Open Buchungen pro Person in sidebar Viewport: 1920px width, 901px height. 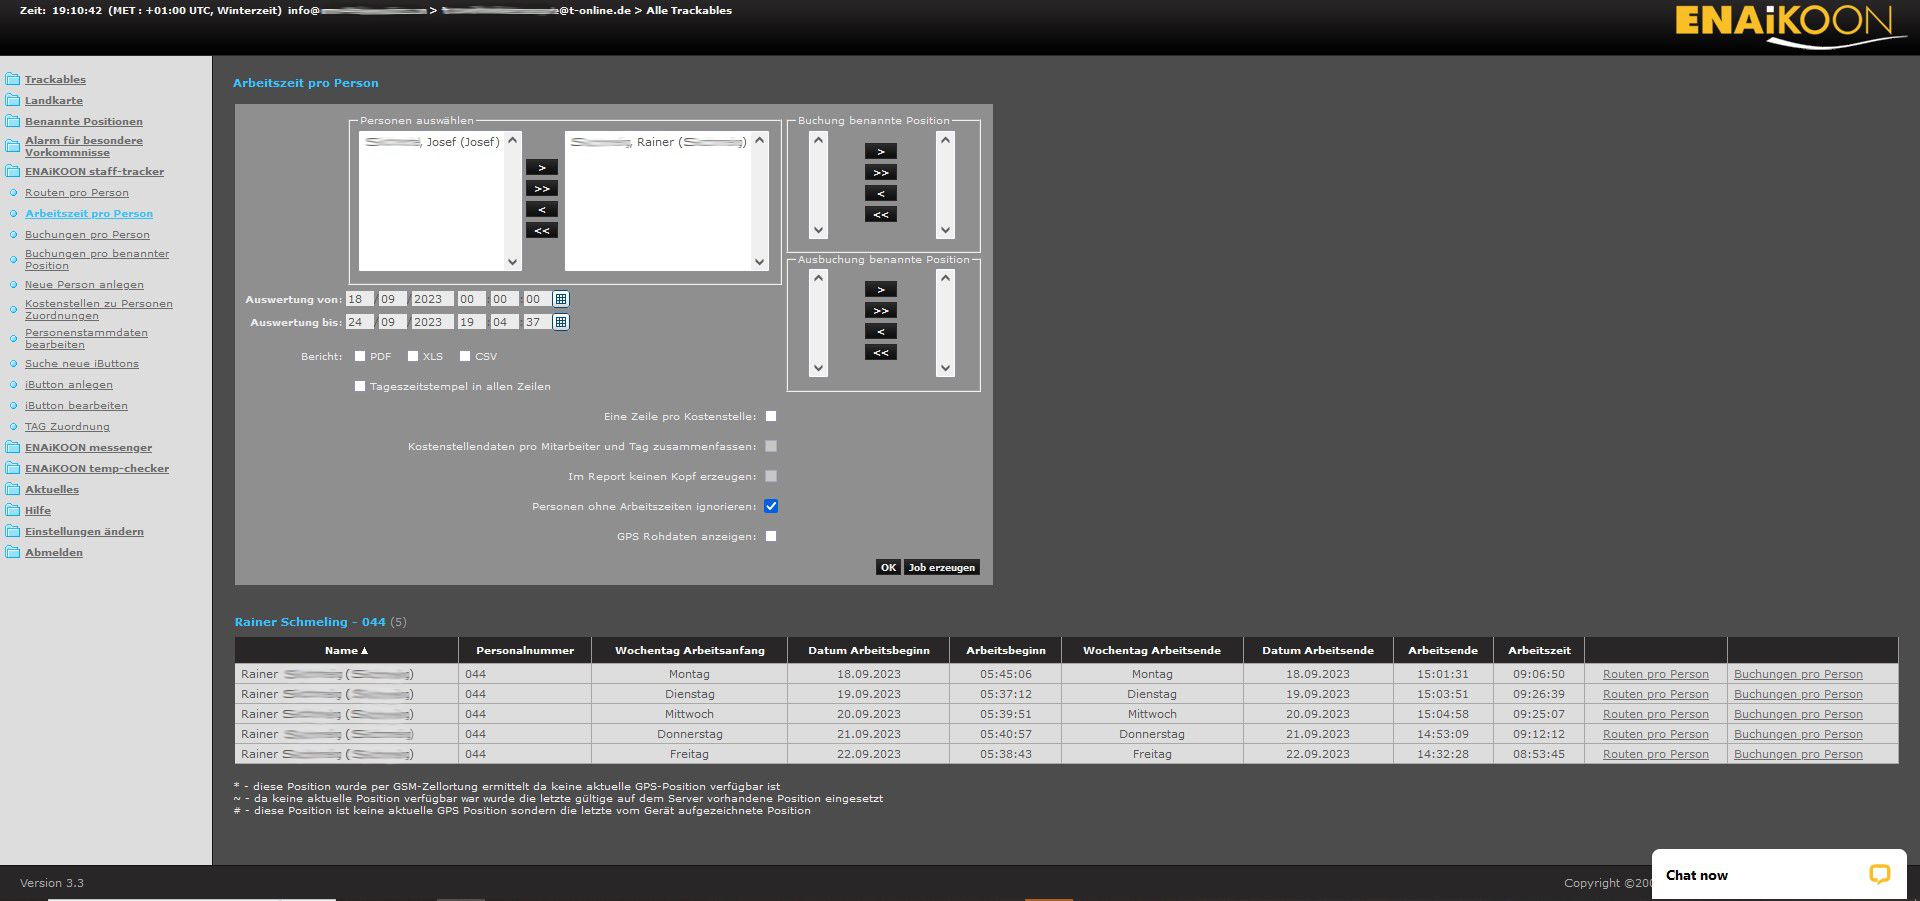click(x=87, y=235)
